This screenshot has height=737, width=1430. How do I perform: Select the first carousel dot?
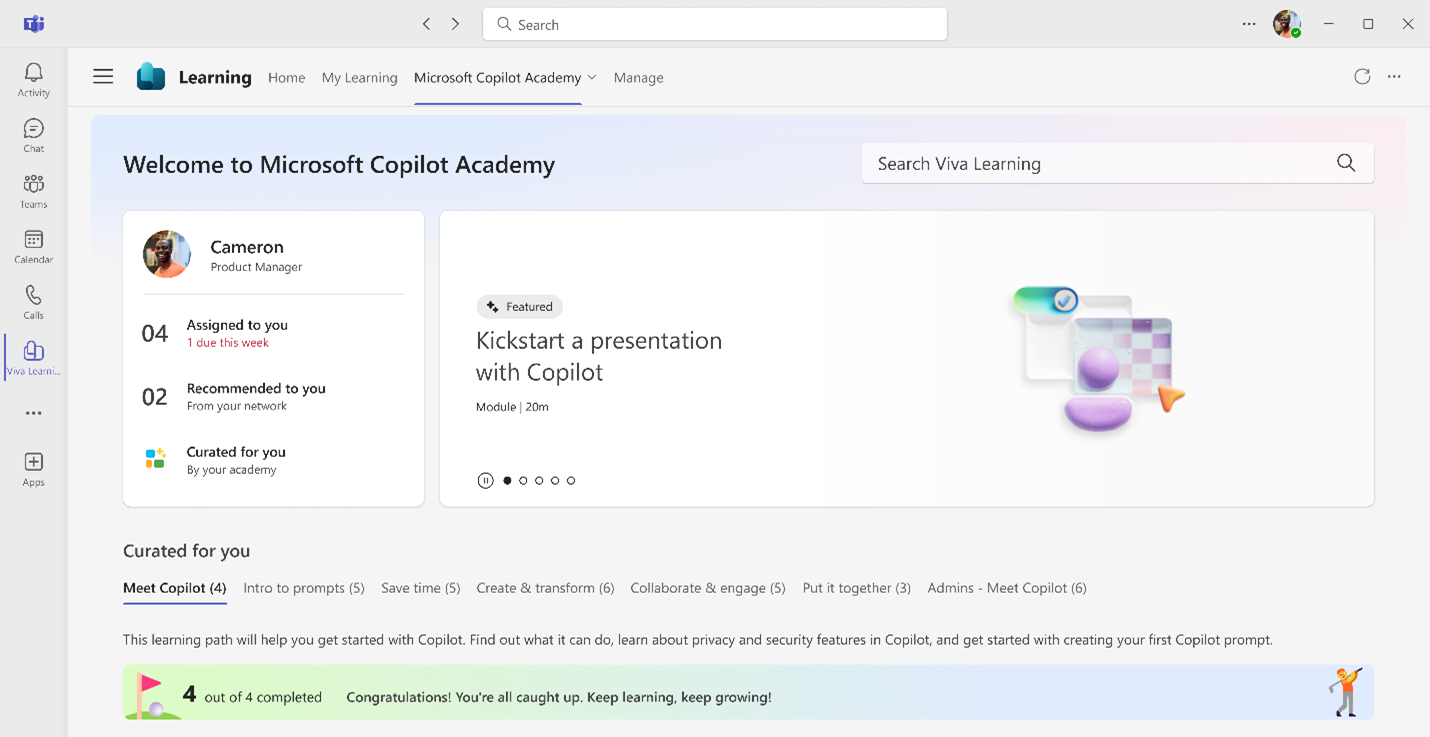point(507,481)
